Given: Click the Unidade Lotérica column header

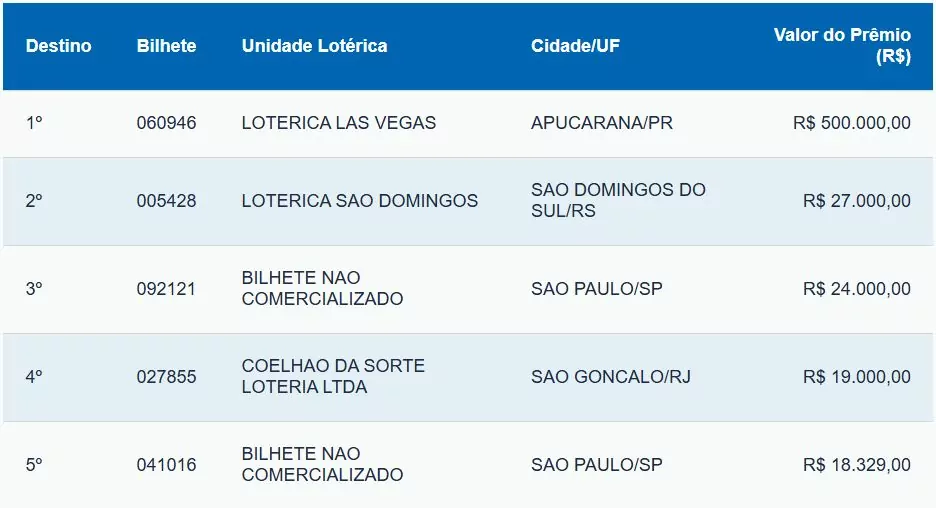Looking at the screenshot, I should click(x=314, y=46).
